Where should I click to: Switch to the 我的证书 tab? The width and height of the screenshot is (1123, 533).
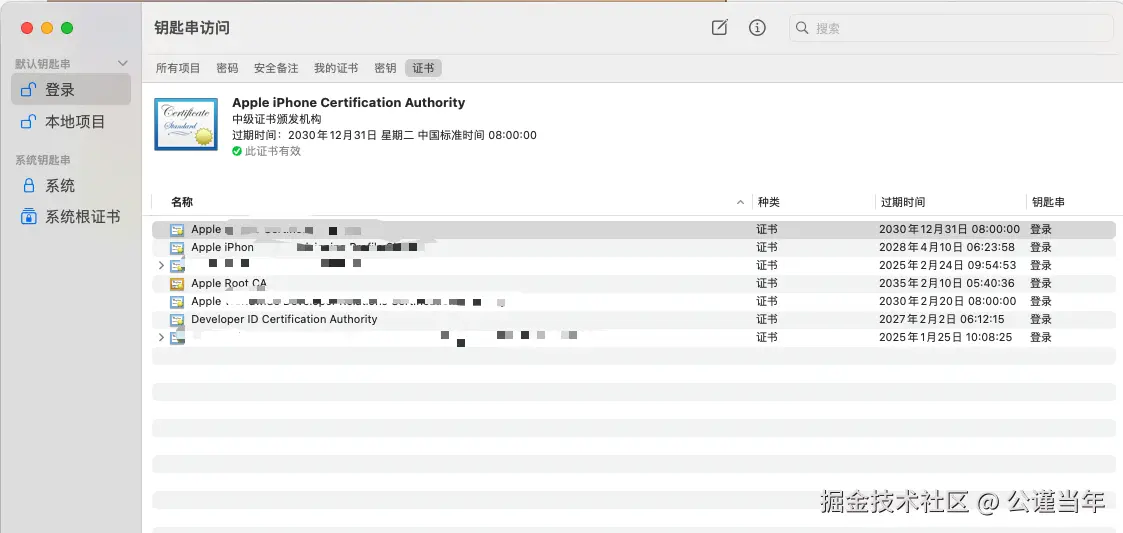[336, 68]
